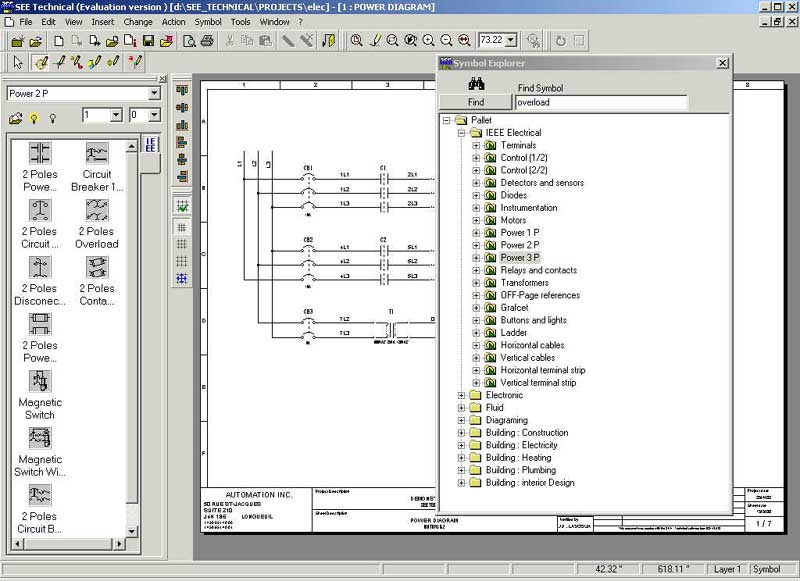800x581 pixels.
Task: Open the Power 2 P family dropdown
Action: (154, 93)
